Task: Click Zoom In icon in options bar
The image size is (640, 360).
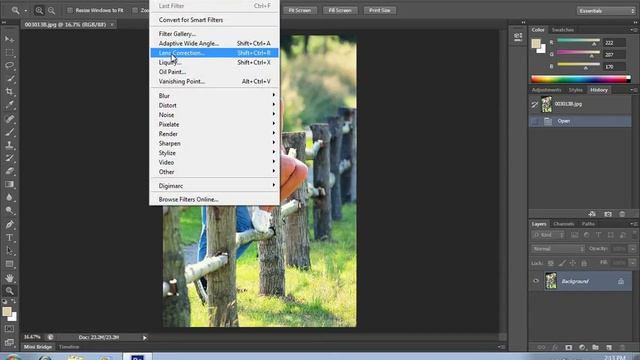Action: tap(39, 11)
